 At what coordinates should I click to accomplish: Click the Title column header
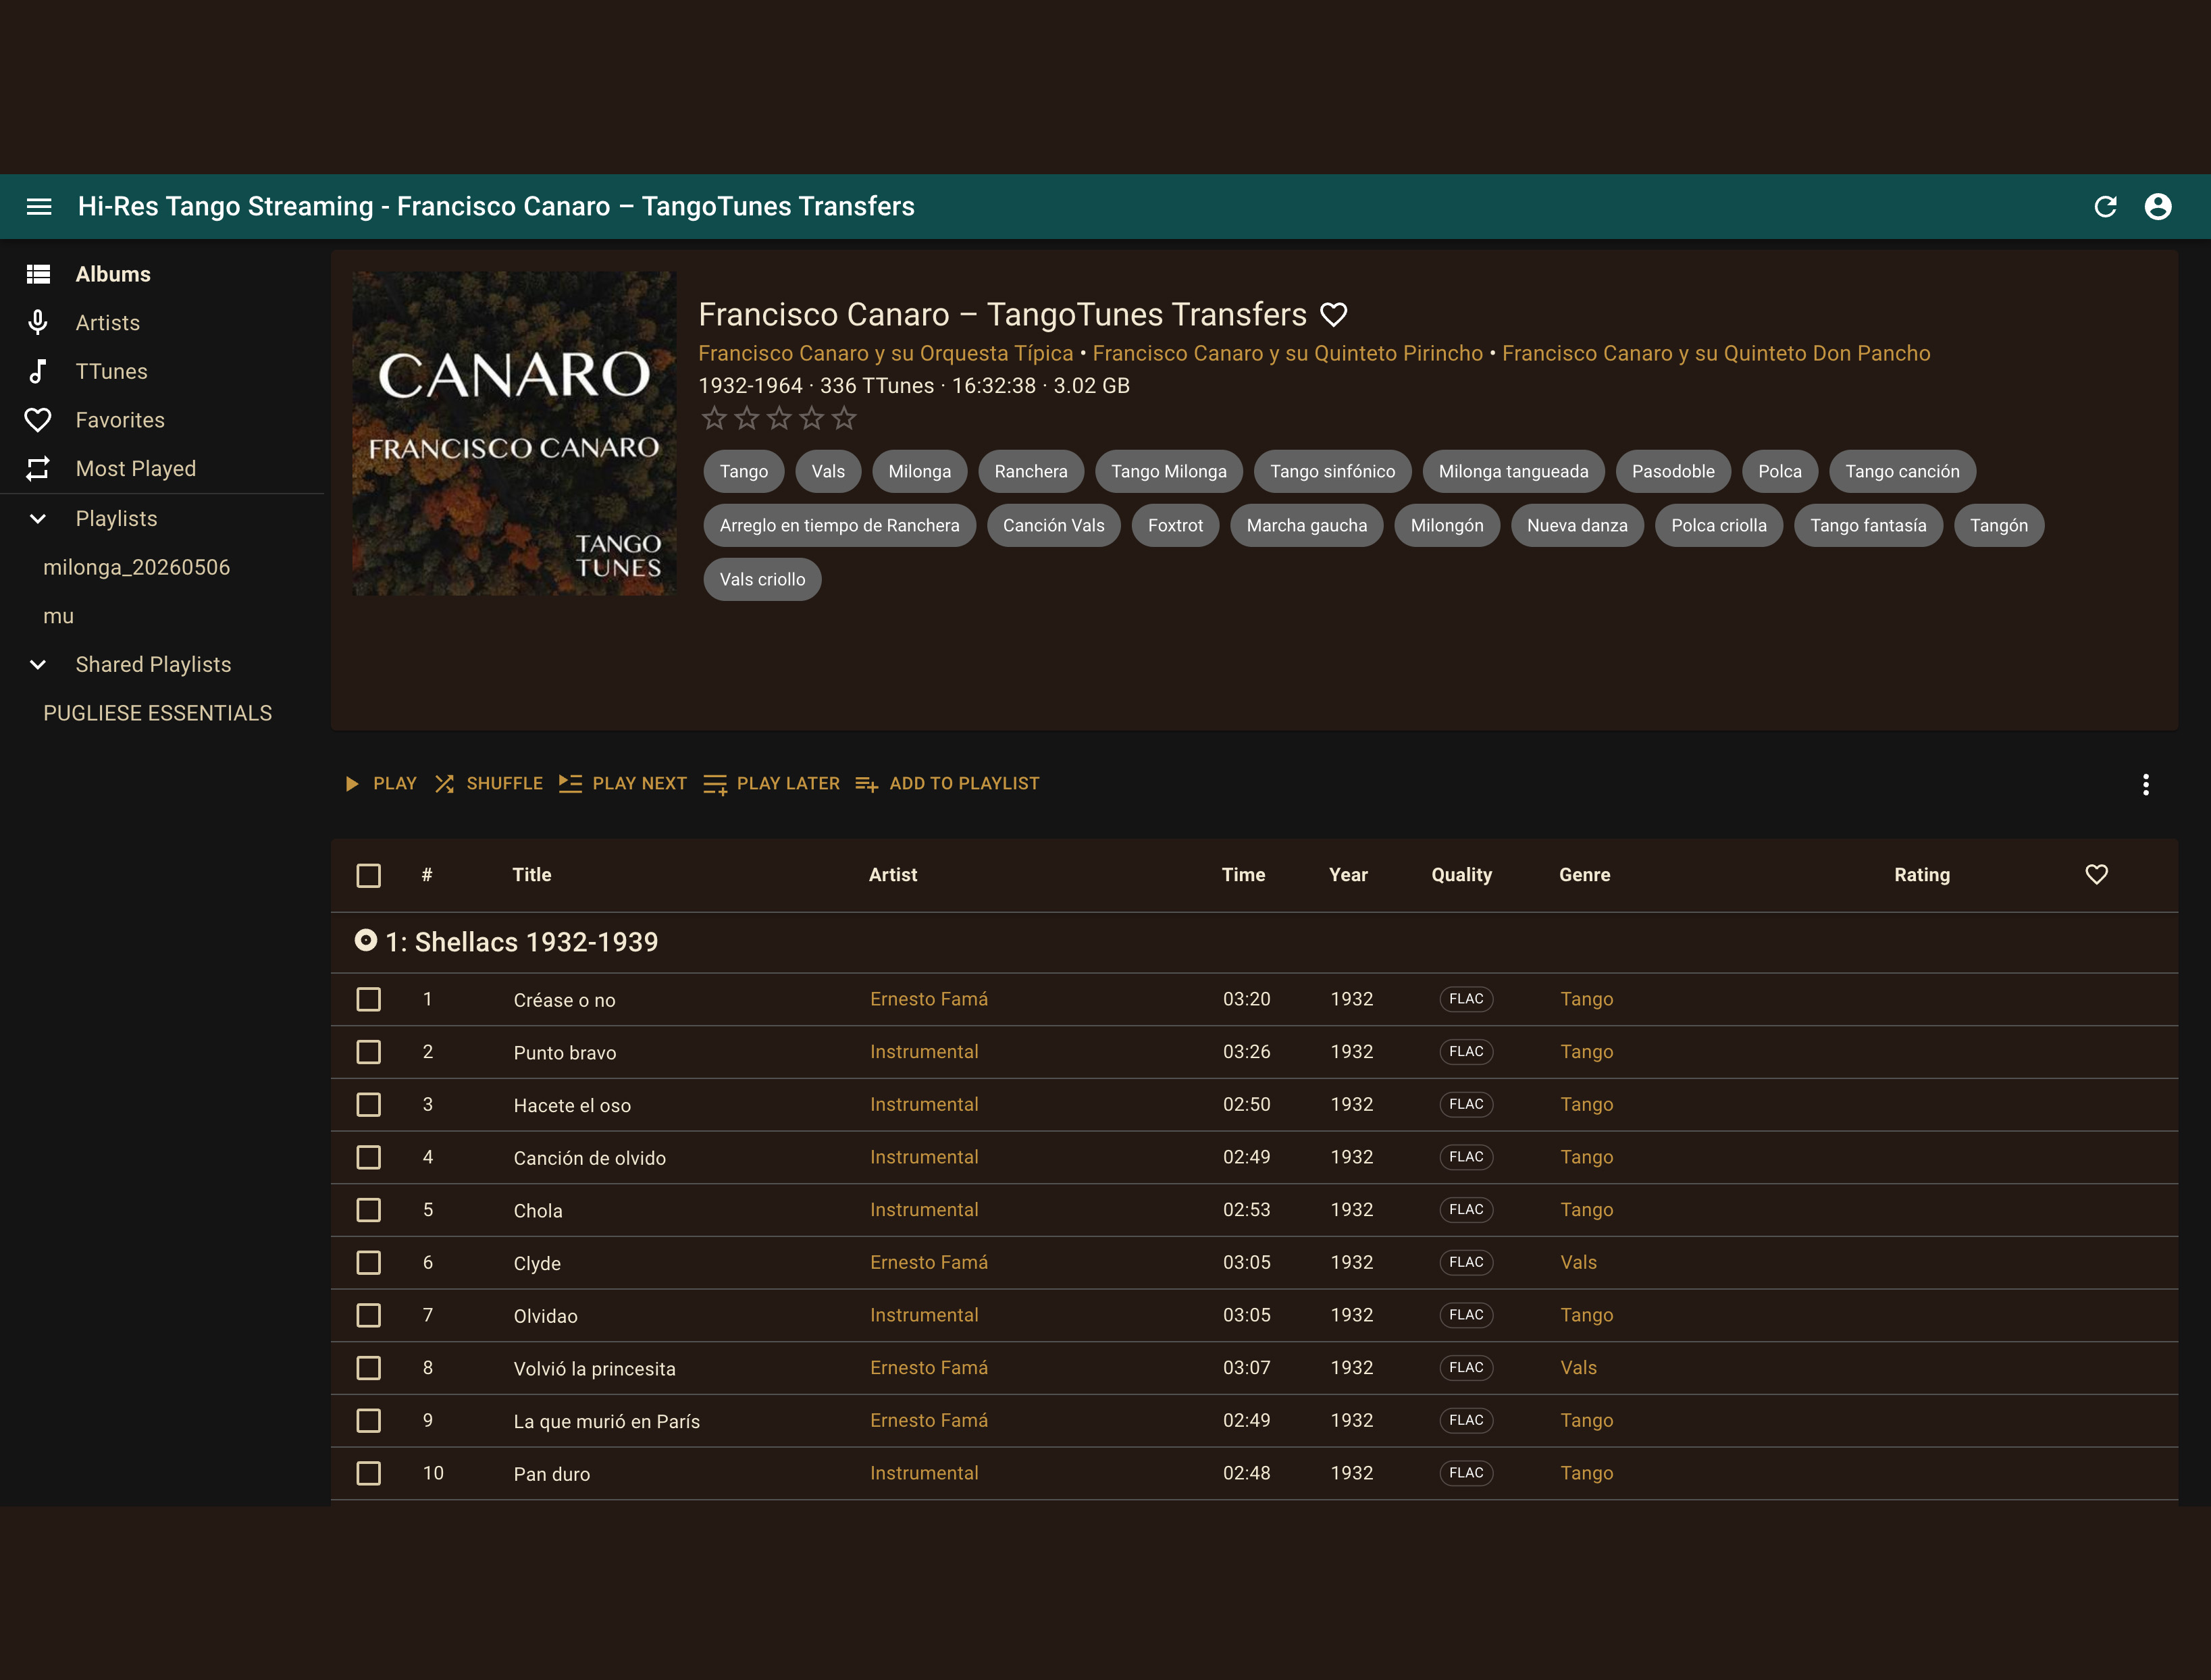point(532,875)
